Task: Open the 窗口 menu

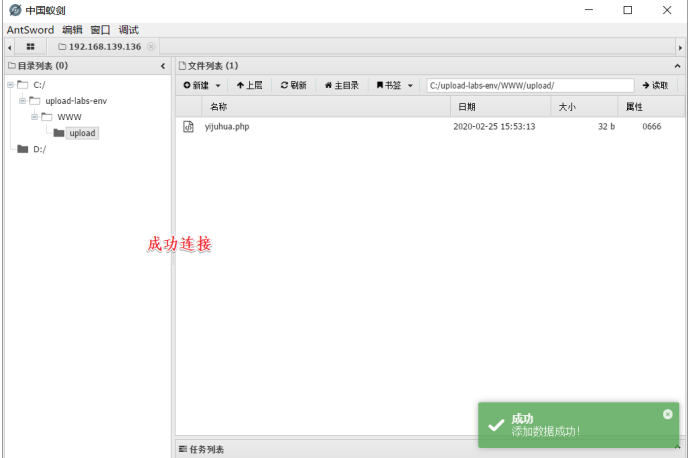Action: tap(100, 30)
